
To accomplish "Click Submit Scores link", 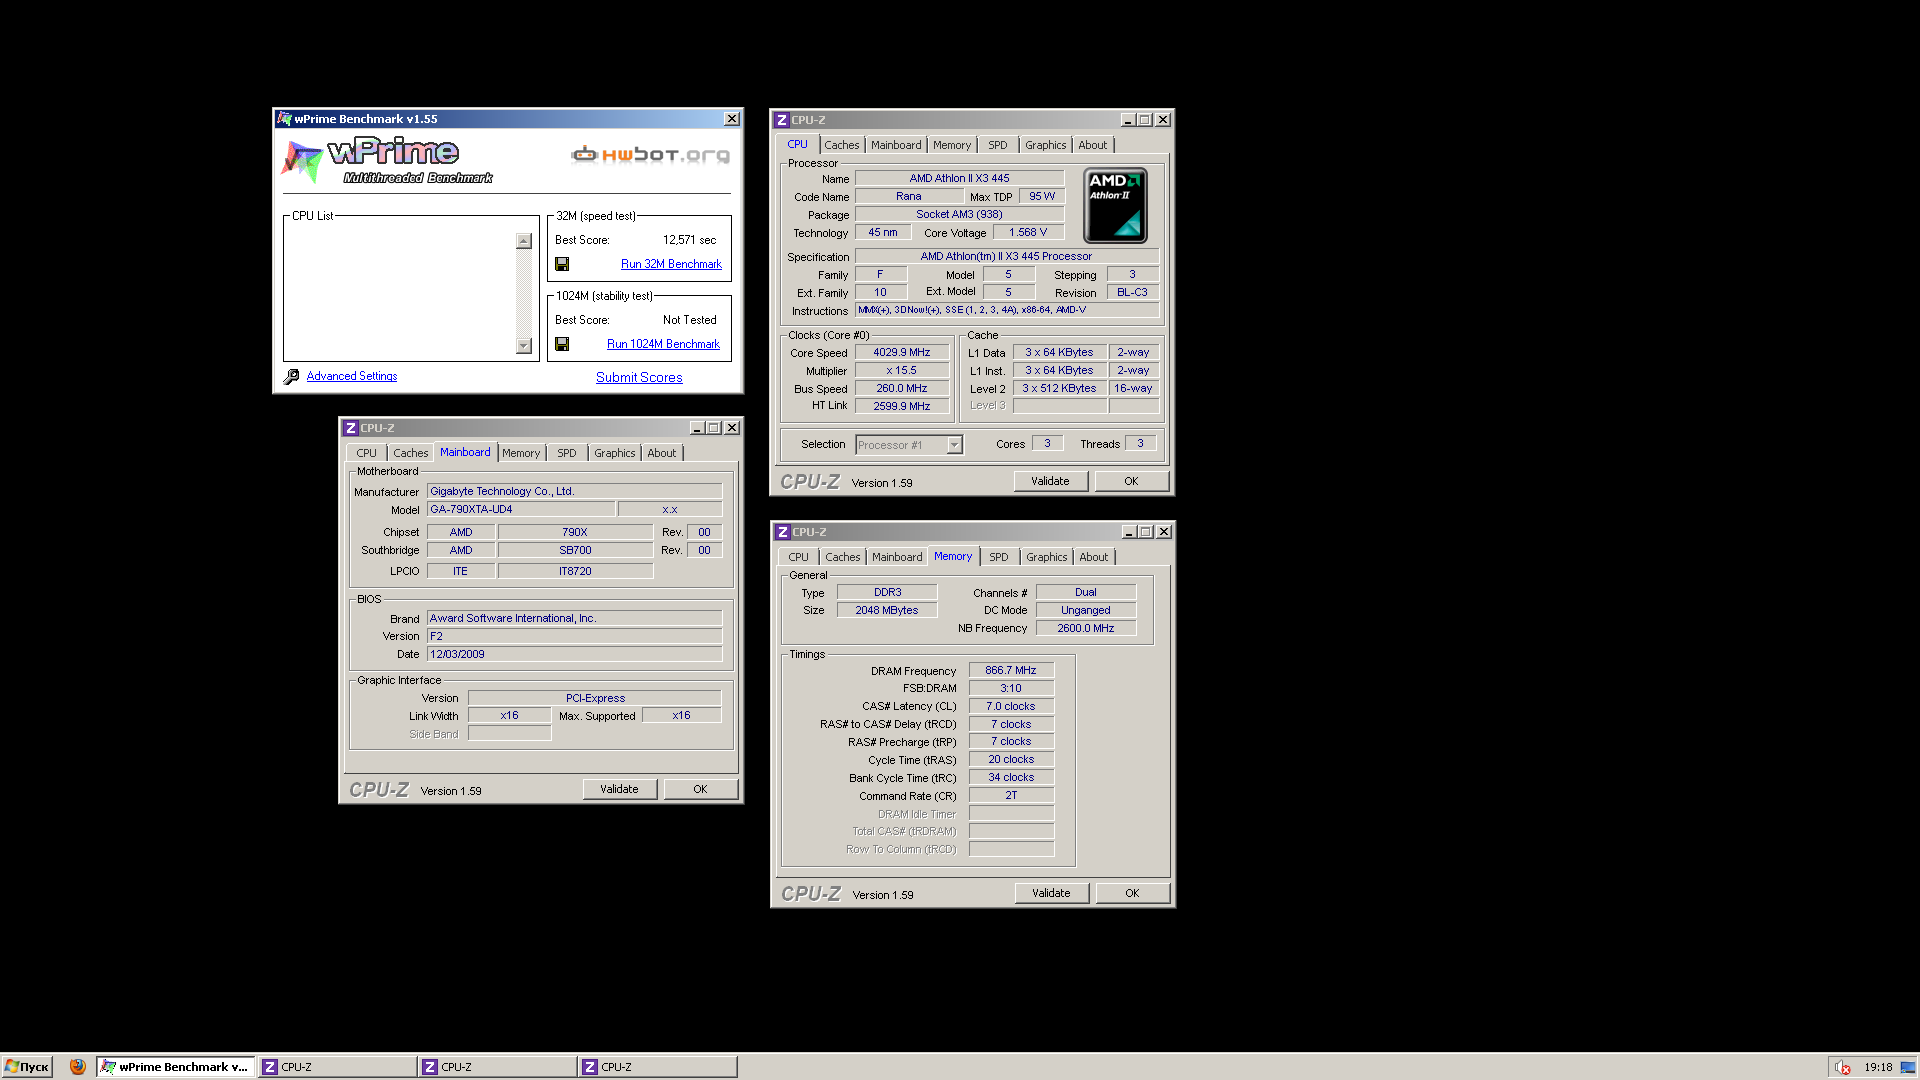I will (639, 378).
